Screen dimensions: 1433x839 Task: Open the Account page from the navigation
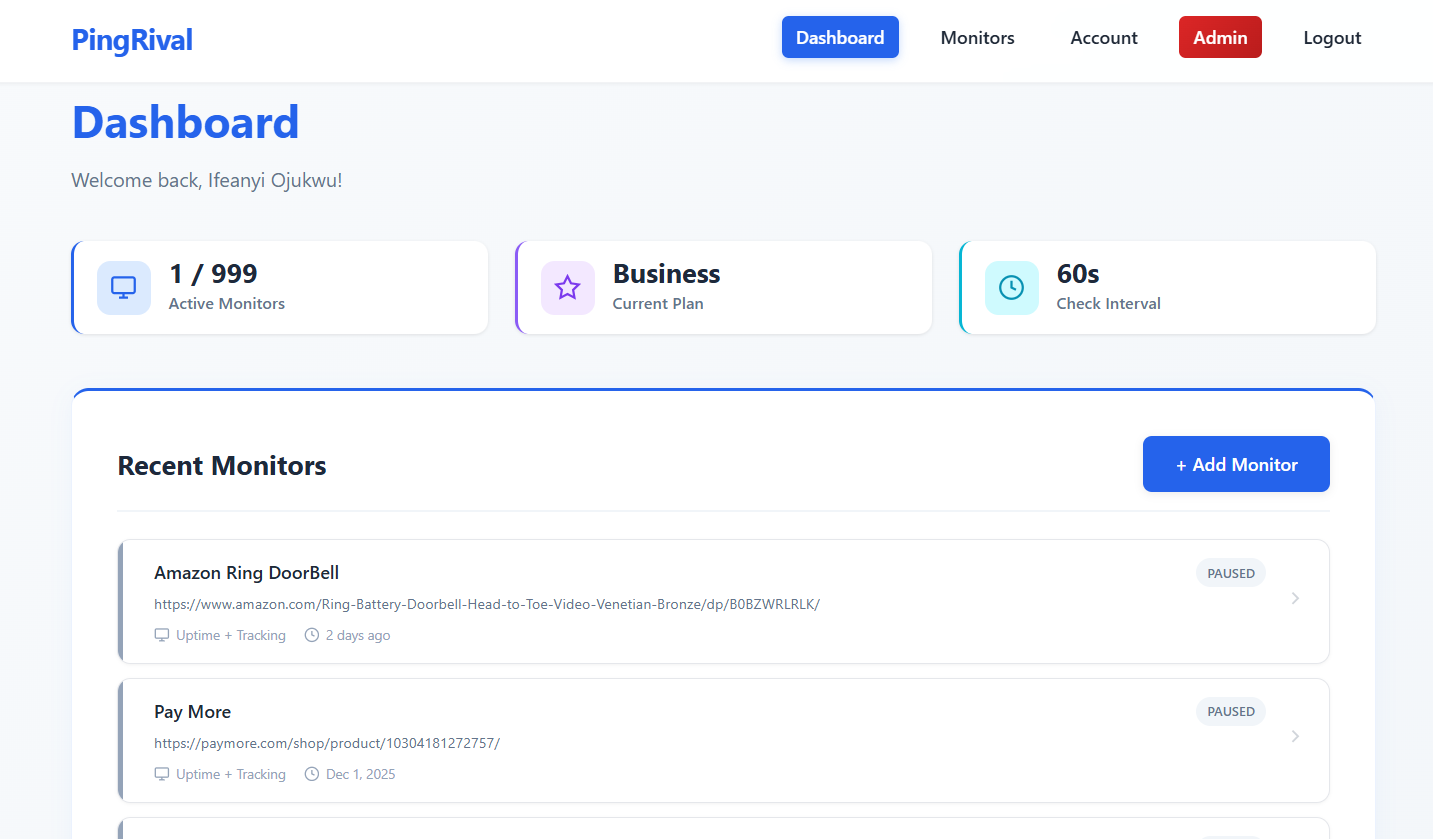(1103, 37)
